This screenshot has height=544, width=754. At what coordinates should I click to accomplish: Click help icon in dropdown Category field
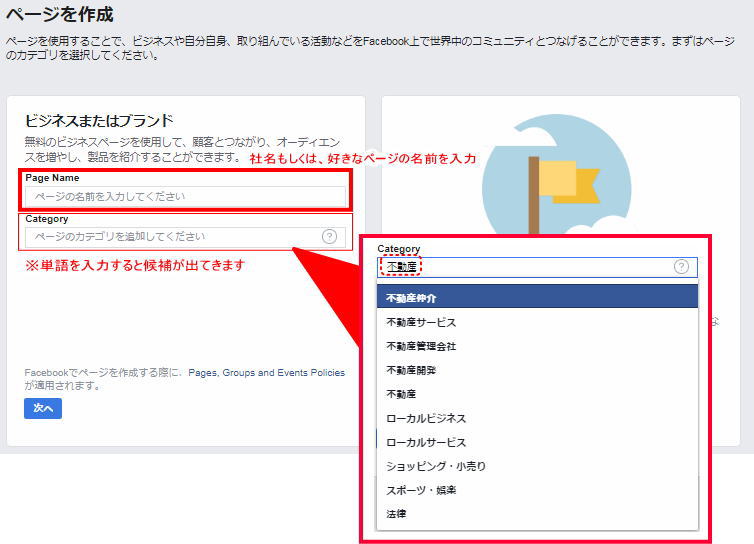tap(681, 266)
